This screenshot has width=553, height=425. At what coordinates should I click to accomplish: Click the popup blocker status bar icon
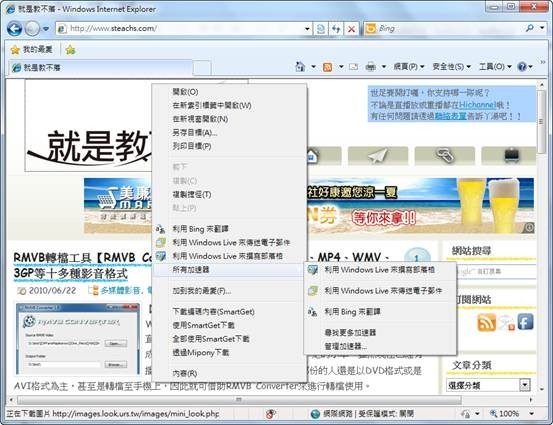coord(271,414)
